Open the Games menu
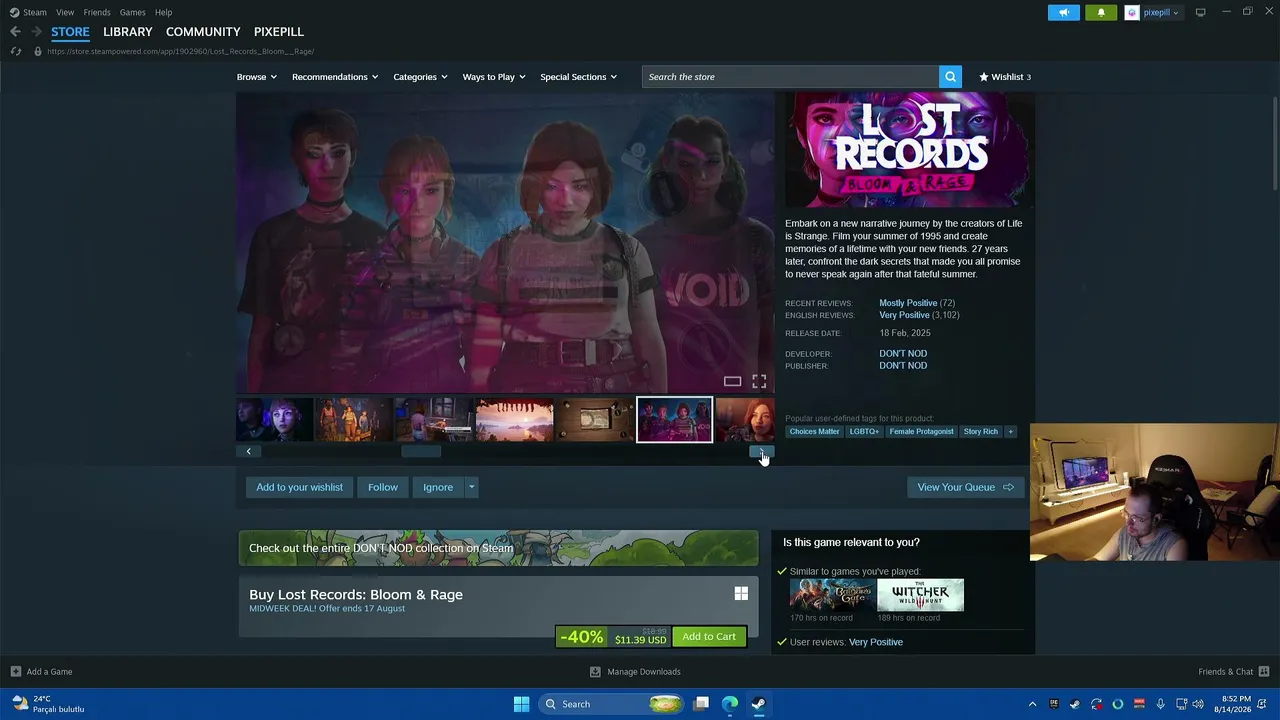 pyautogui.click(x=133, y=12)
